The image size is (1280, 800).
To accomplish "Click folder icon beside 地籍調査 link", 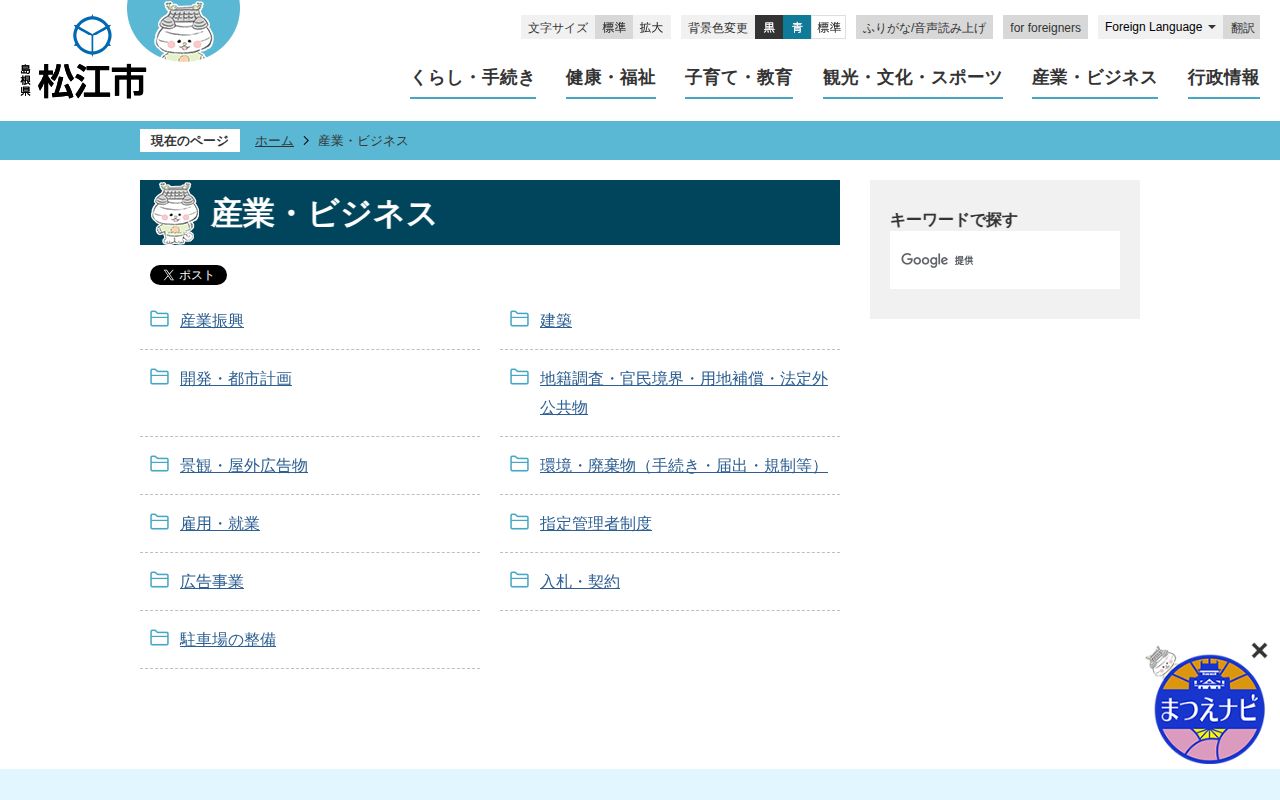I will [519, 377].
